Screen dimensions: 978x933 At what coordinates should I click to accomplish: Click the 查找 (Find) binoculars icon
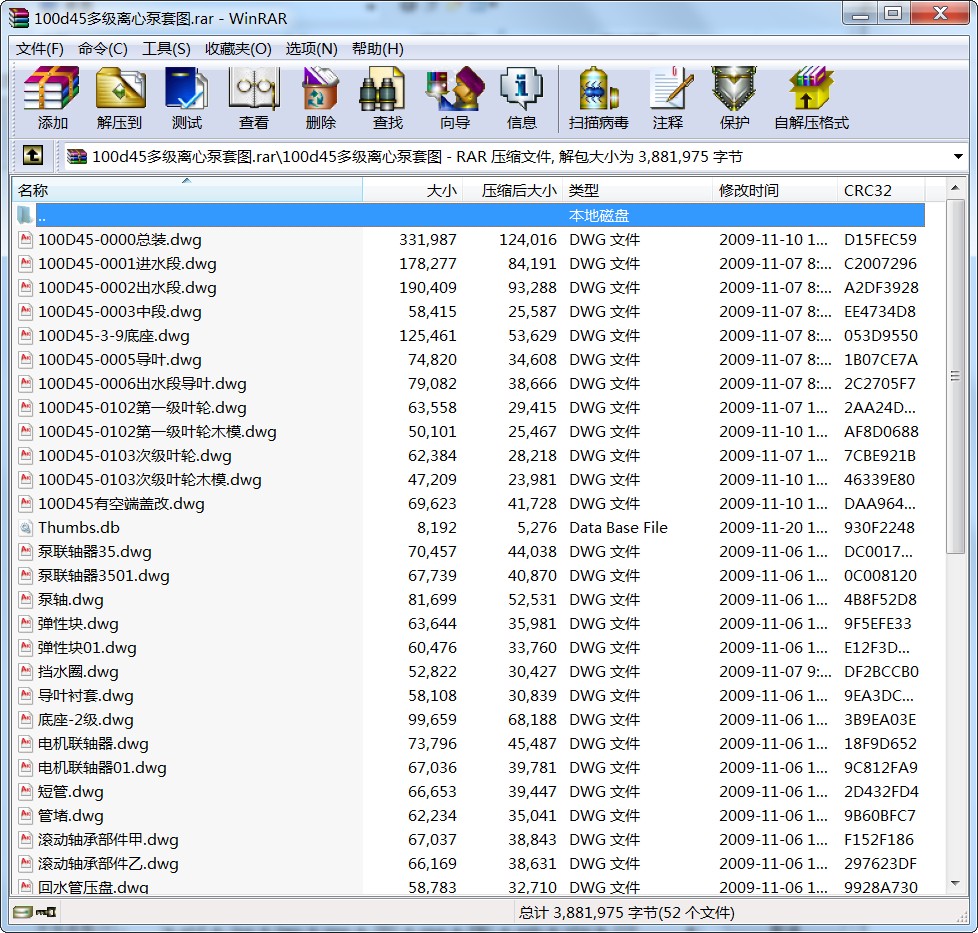(381, 89)
